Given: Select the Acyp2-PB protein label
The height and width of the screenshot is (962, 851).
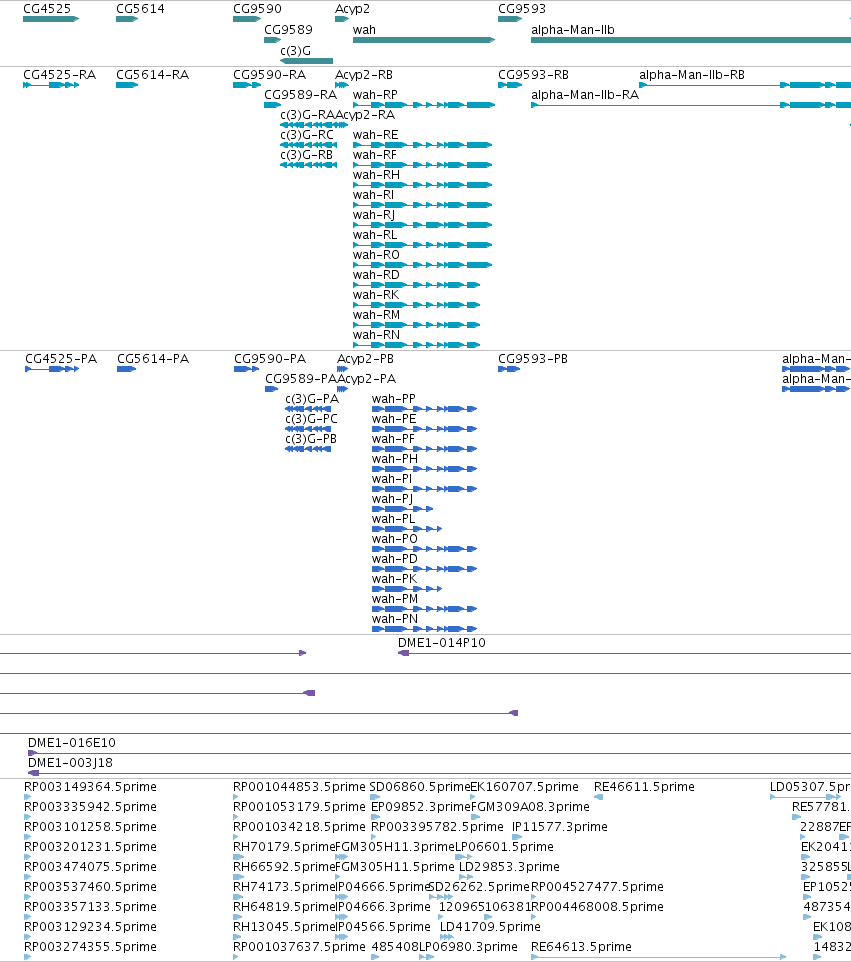Looking at the screenshot, I should (x=366, y=359).
